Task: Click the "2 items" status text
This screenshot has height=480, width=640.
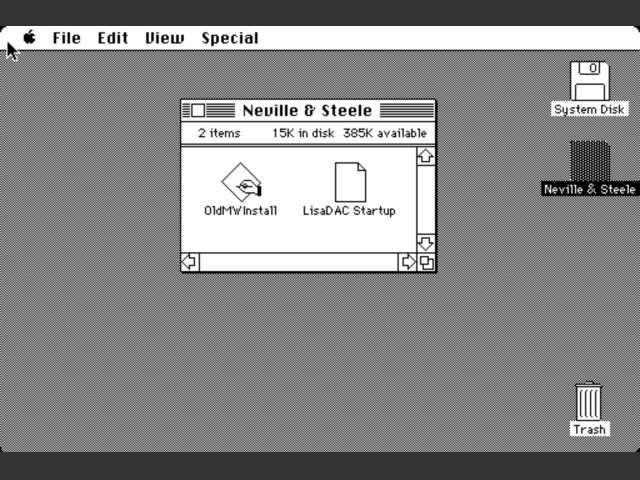Action: 219,133
